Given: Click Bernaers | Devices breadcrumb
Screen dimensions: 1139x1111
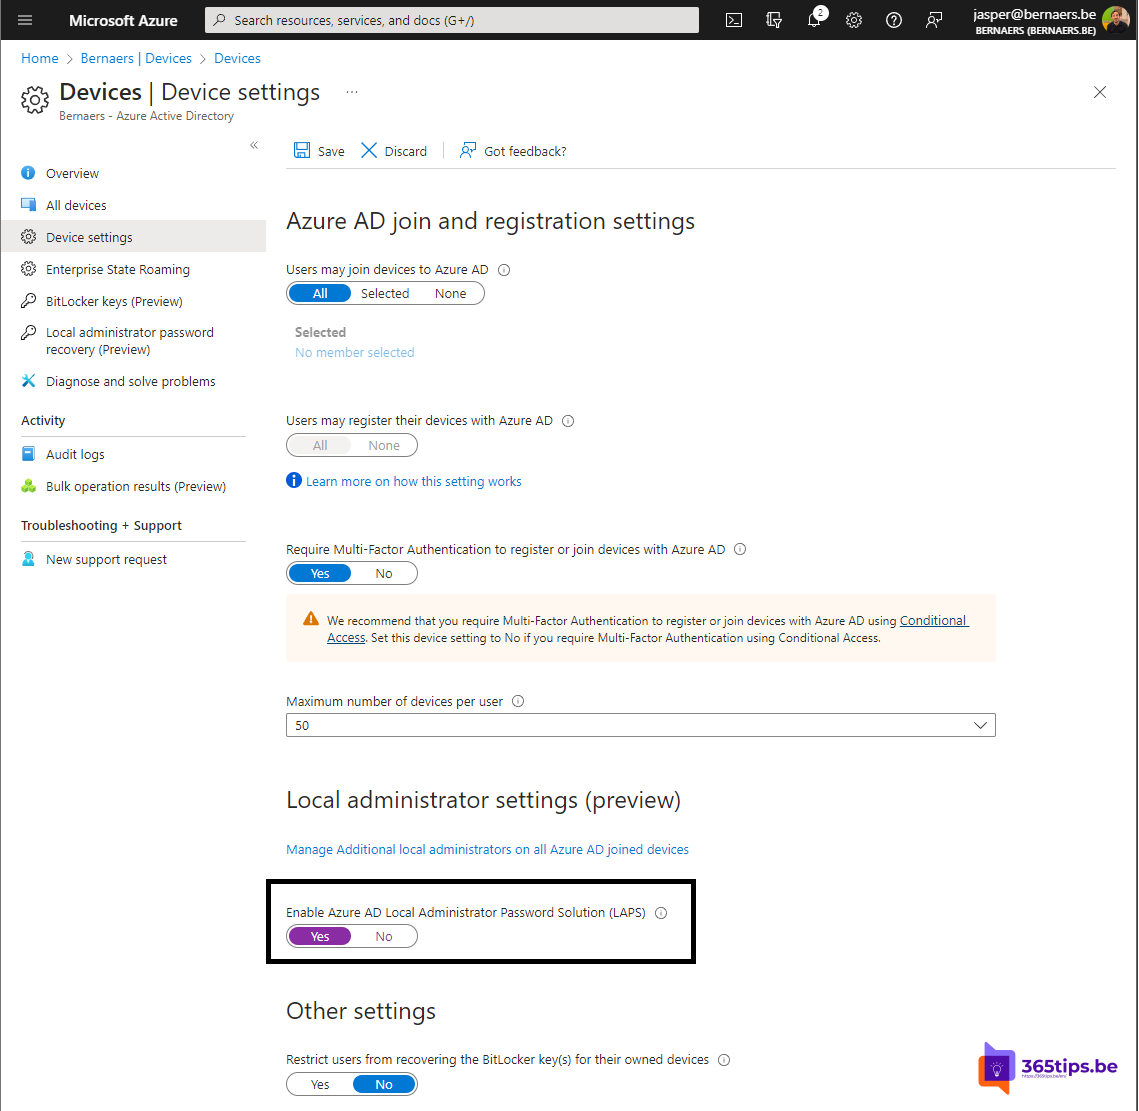Looking at the screenshot, I should (x=136, y=58).
